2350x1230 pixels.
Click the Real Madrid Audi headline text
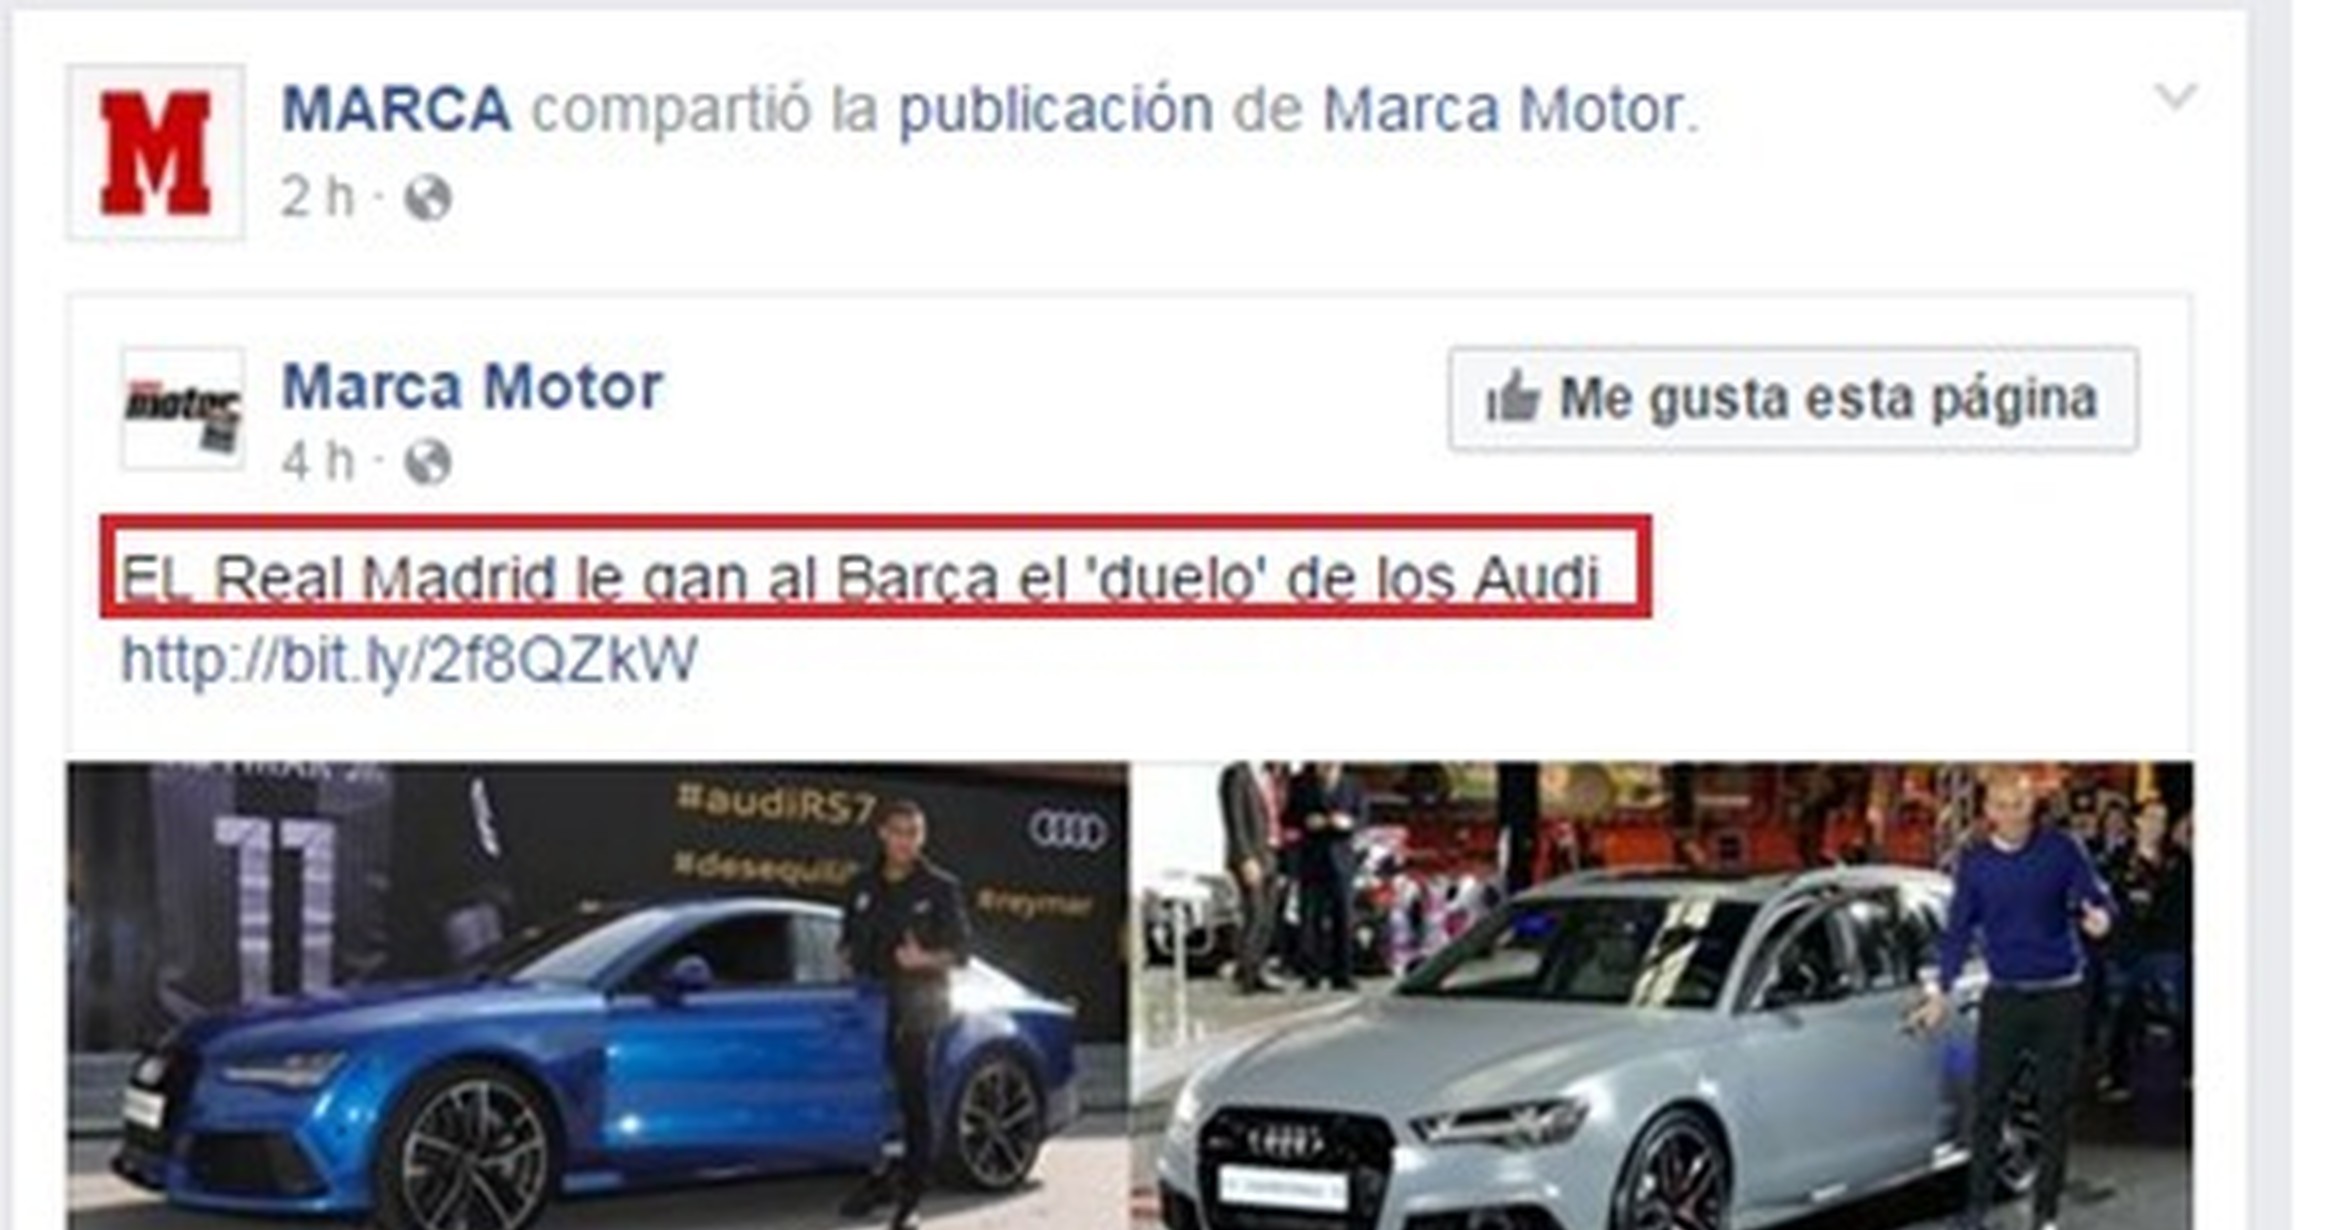860,577
